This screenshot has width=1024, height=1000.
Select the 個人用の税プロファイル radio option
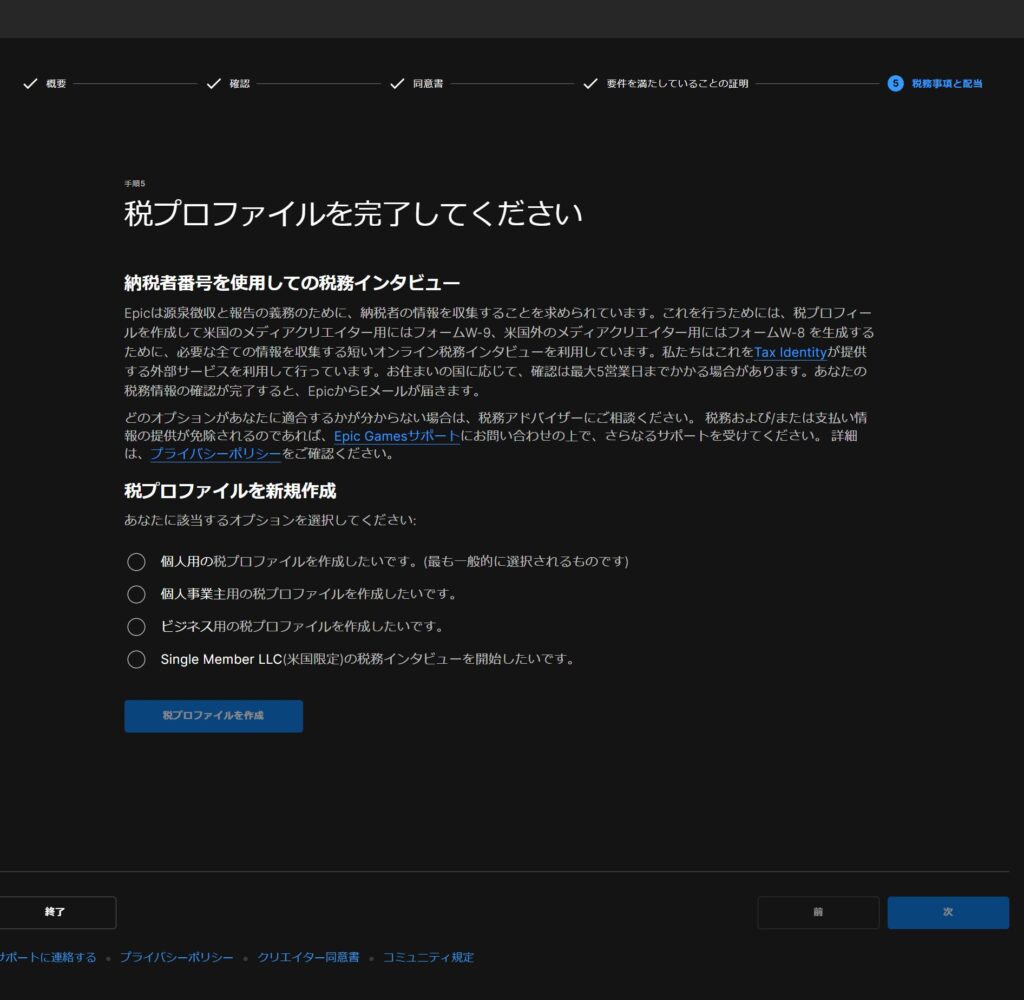point(136,562)
